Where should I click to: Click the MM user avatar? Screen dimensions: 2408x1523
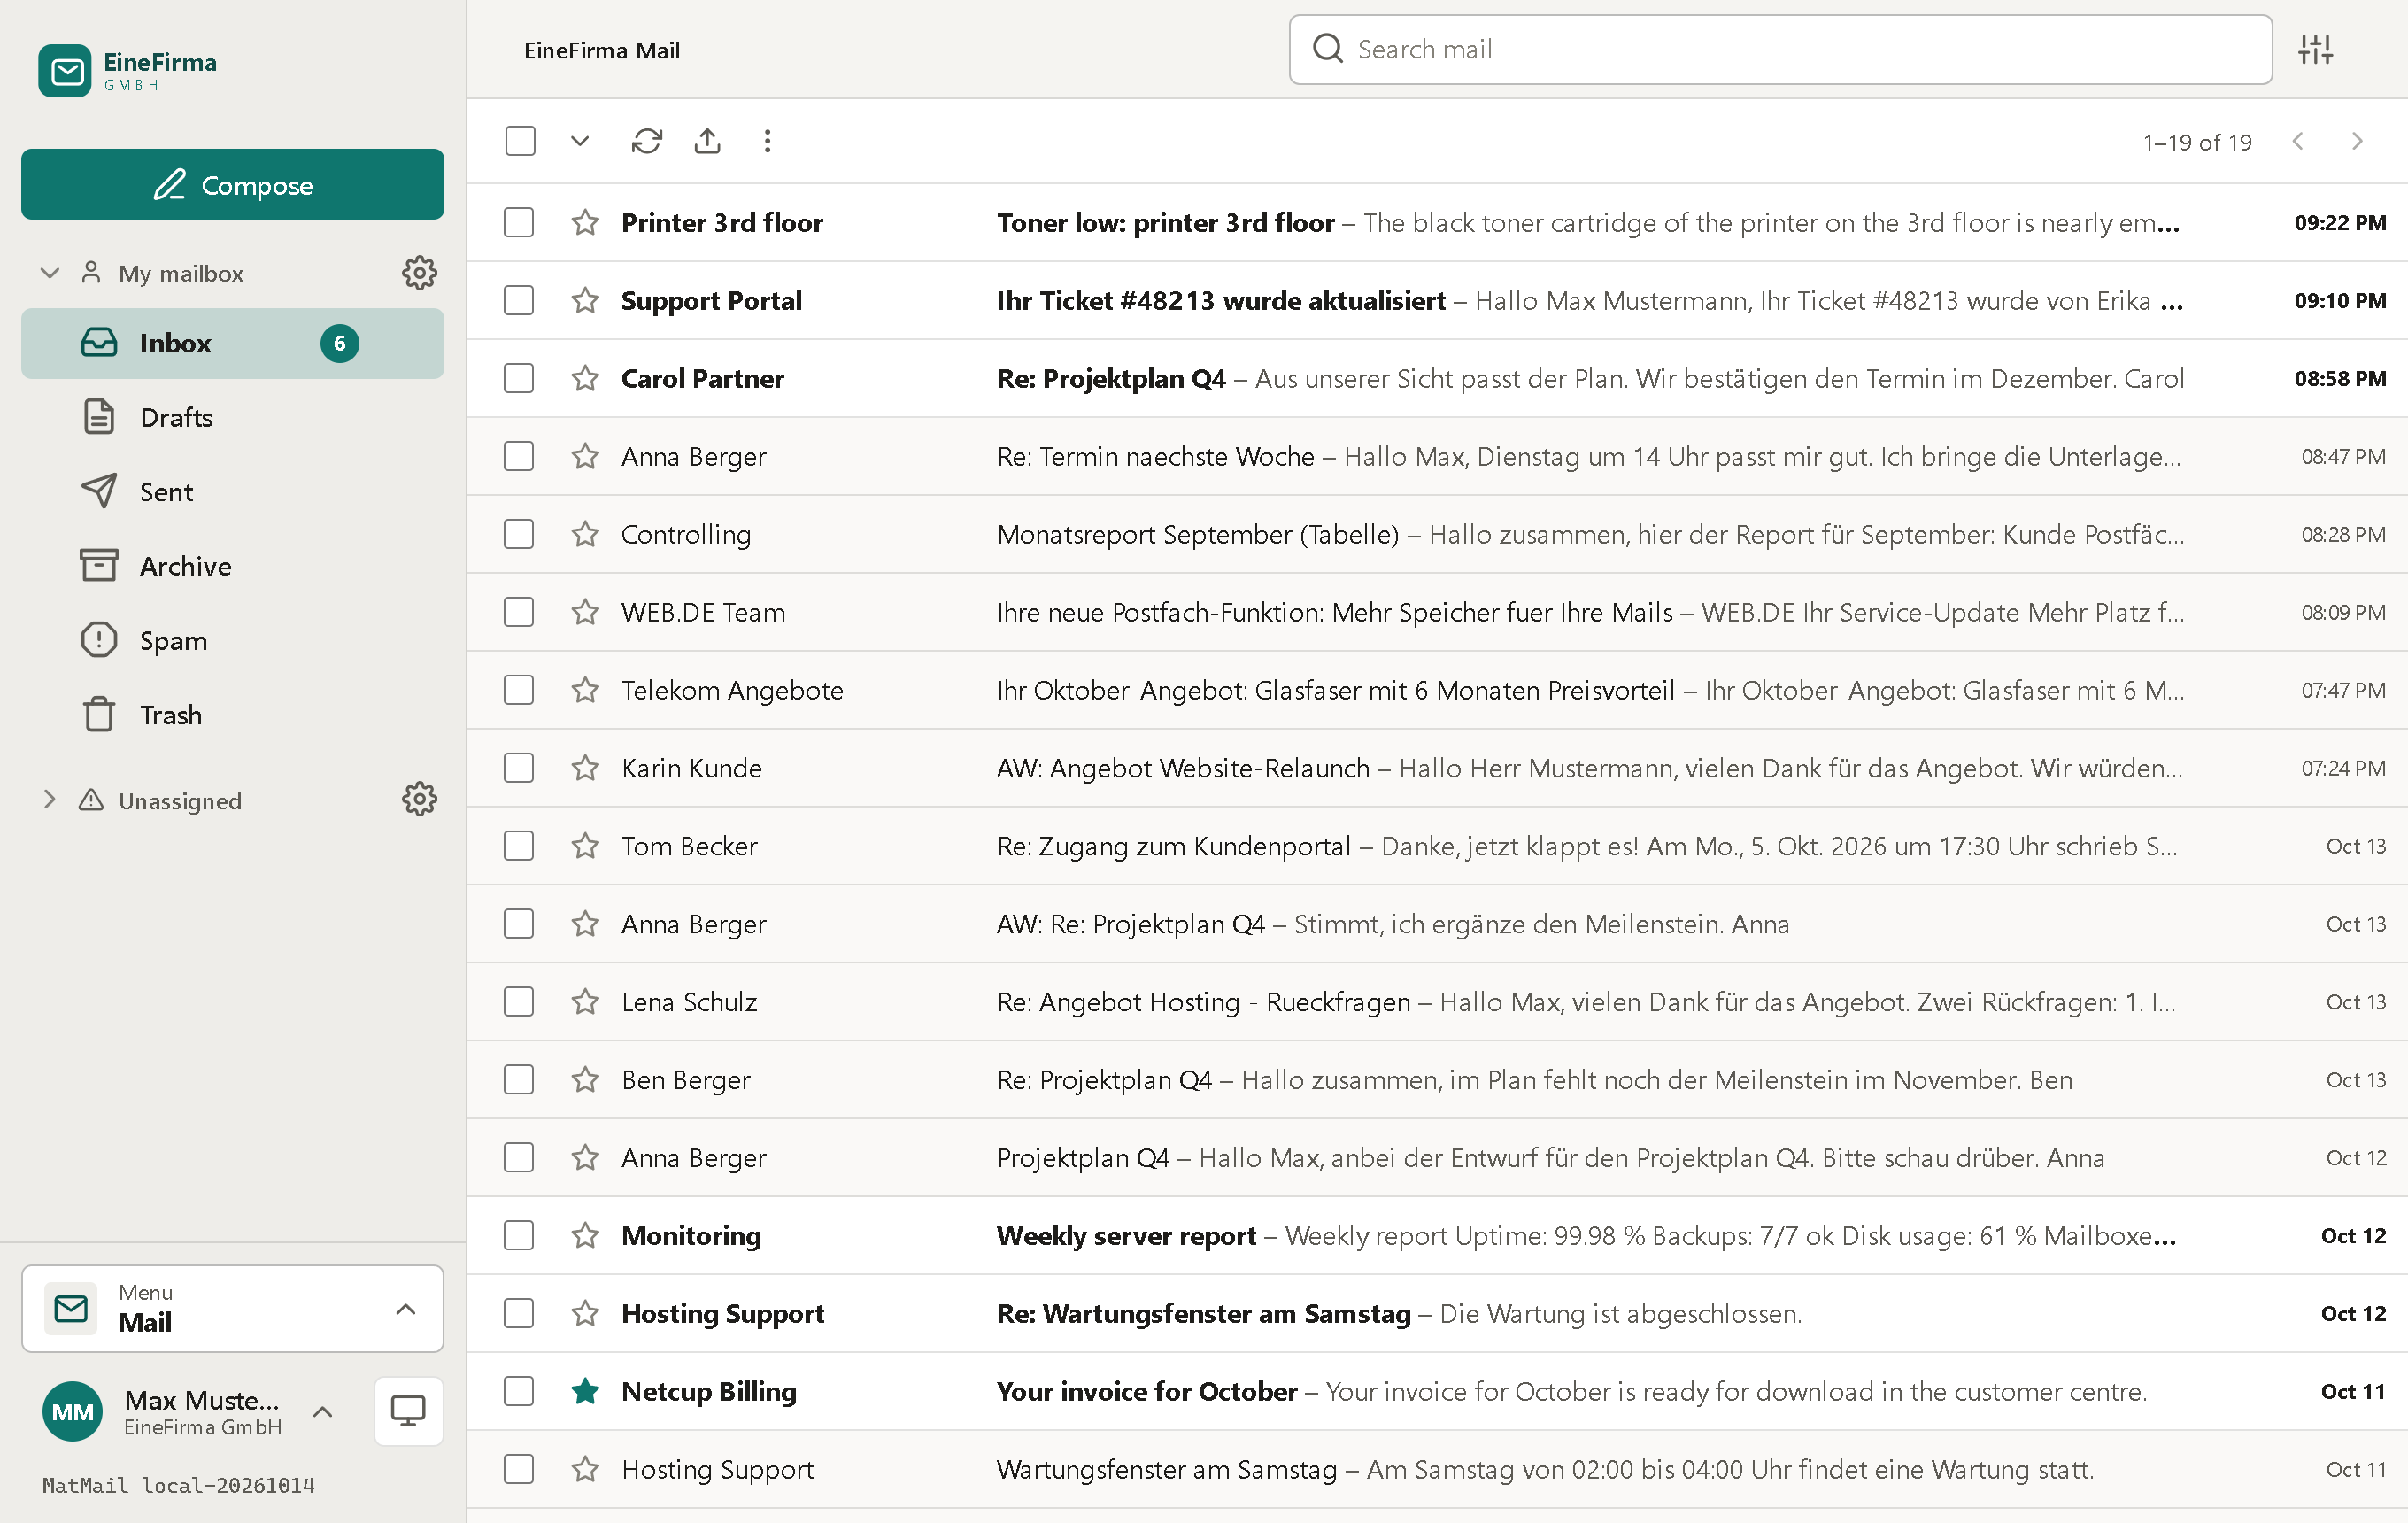(72, 1411)
